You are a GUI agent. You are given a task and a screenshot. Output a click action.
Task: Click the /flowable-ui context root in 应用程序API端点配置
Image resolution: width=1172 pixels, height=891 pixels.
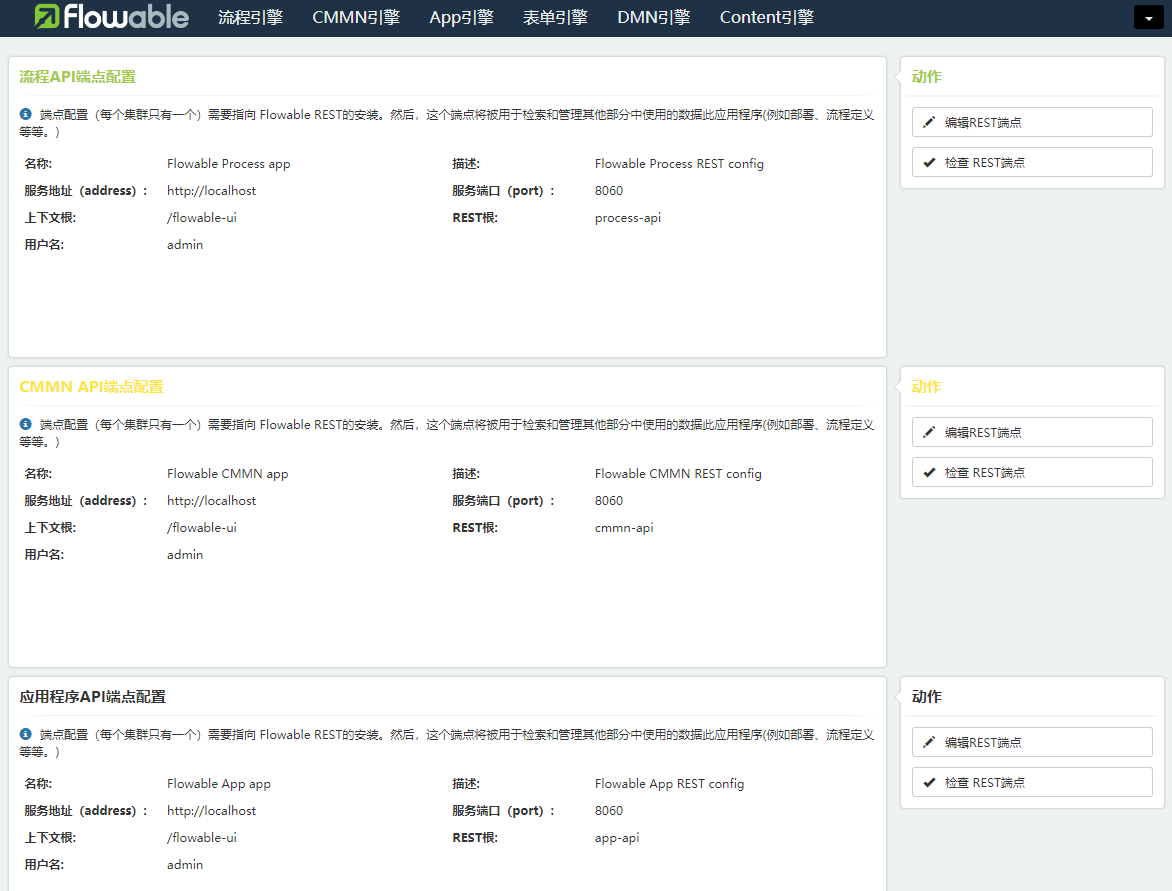click(202, 838)
